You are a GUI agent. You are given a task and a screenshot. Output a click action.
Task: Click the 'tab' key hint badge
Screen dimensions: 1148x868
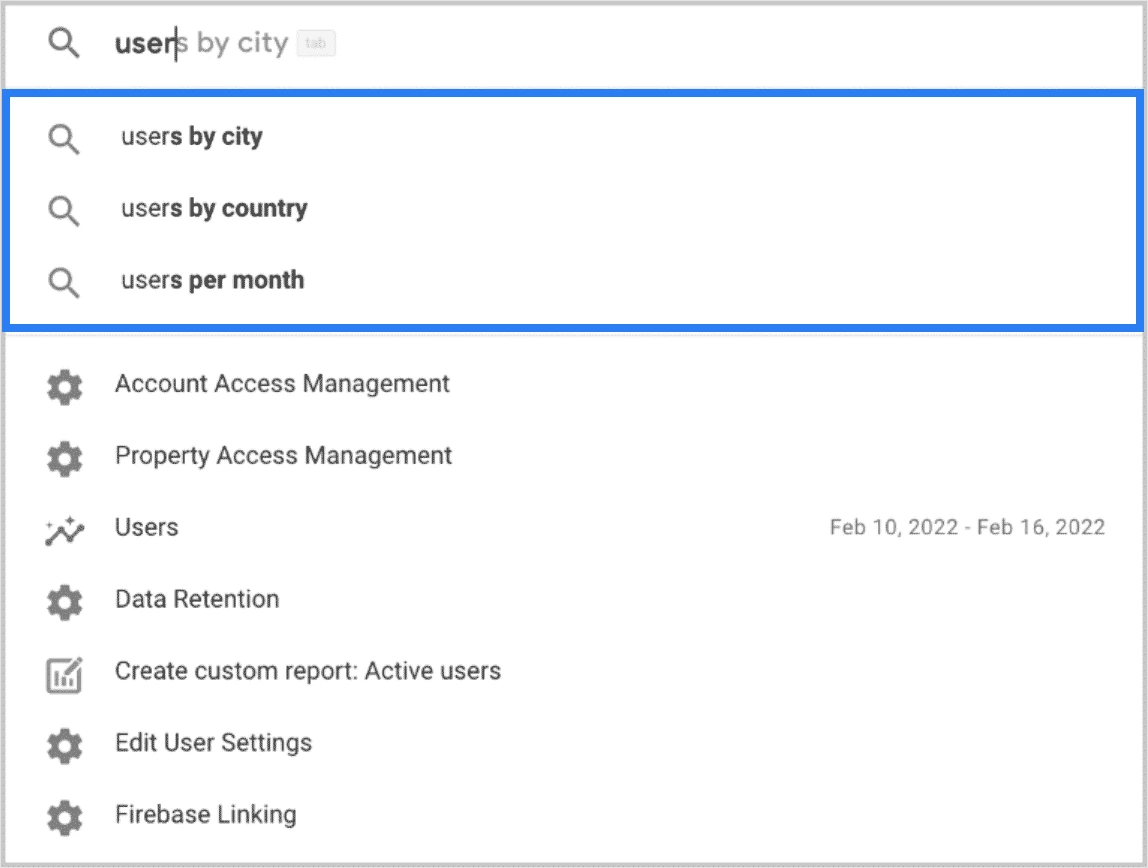317,44
